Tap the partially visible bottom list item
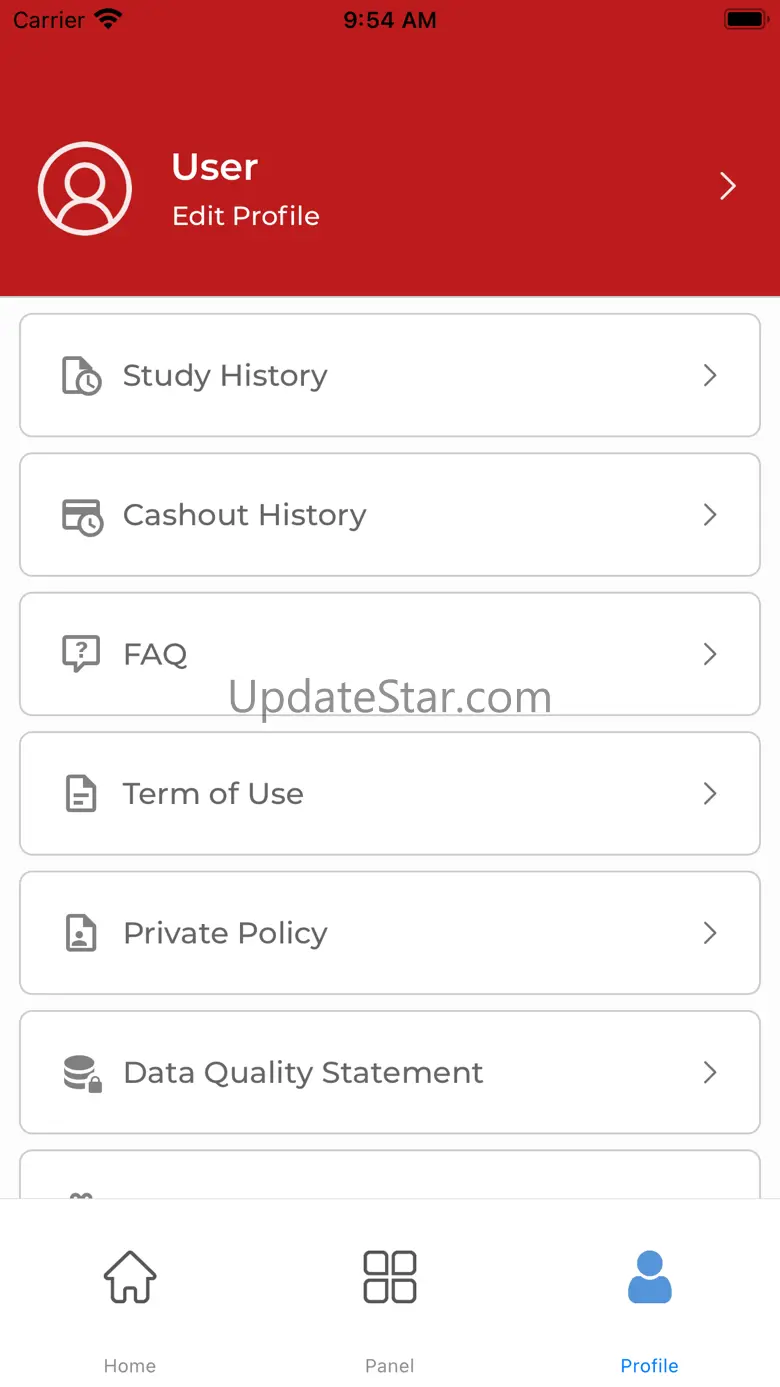The image size is (780, 1387). [390, 1176]
